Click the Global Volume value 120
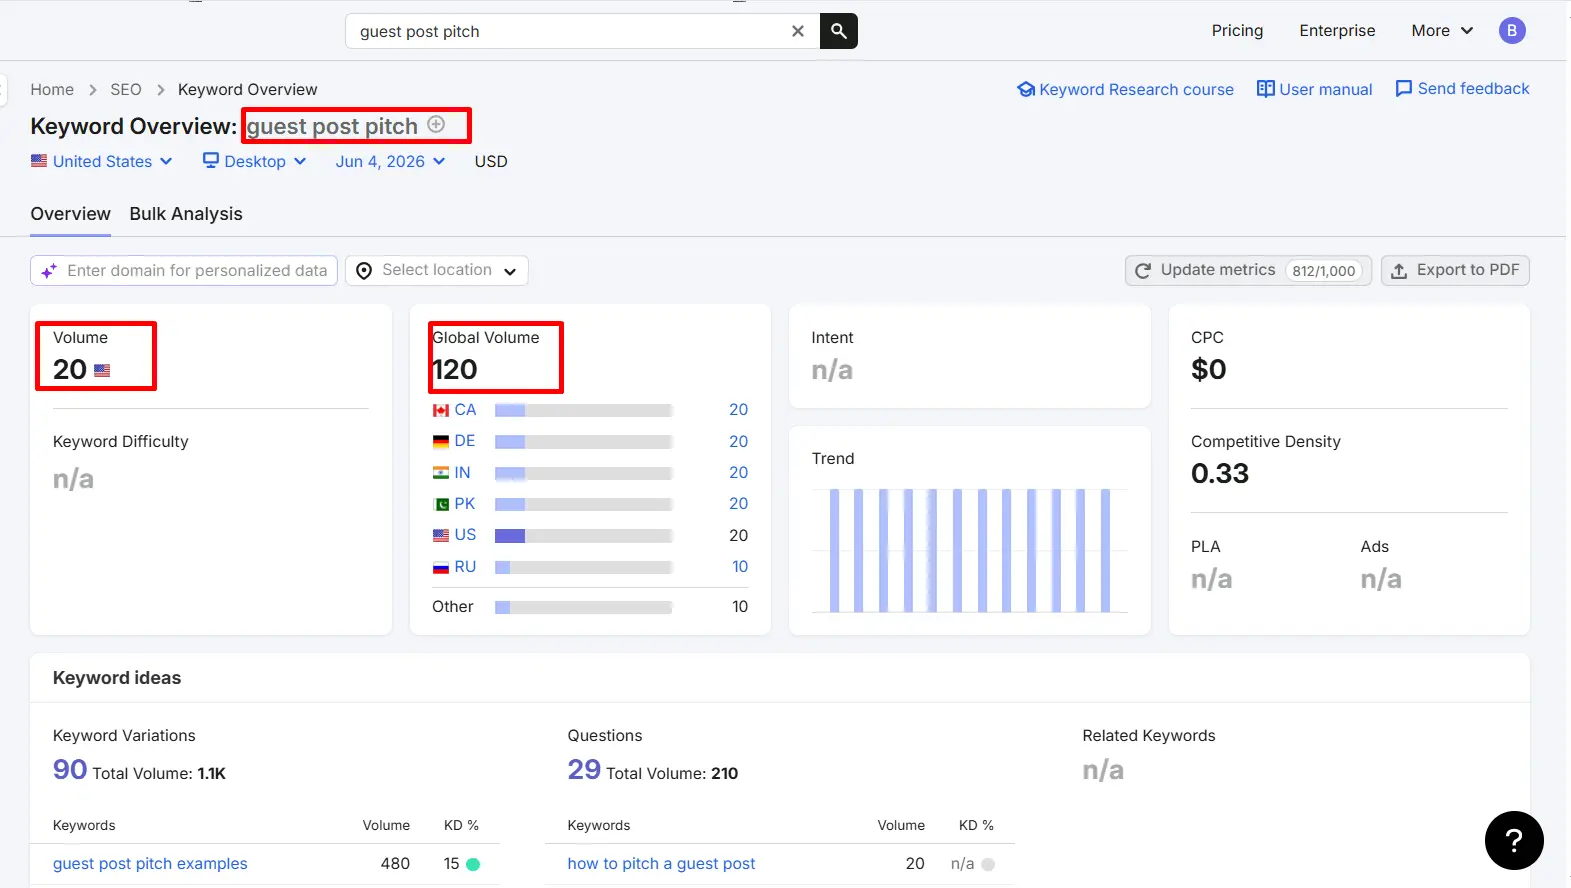The image size is (1571, 888). tap(455, 370)
